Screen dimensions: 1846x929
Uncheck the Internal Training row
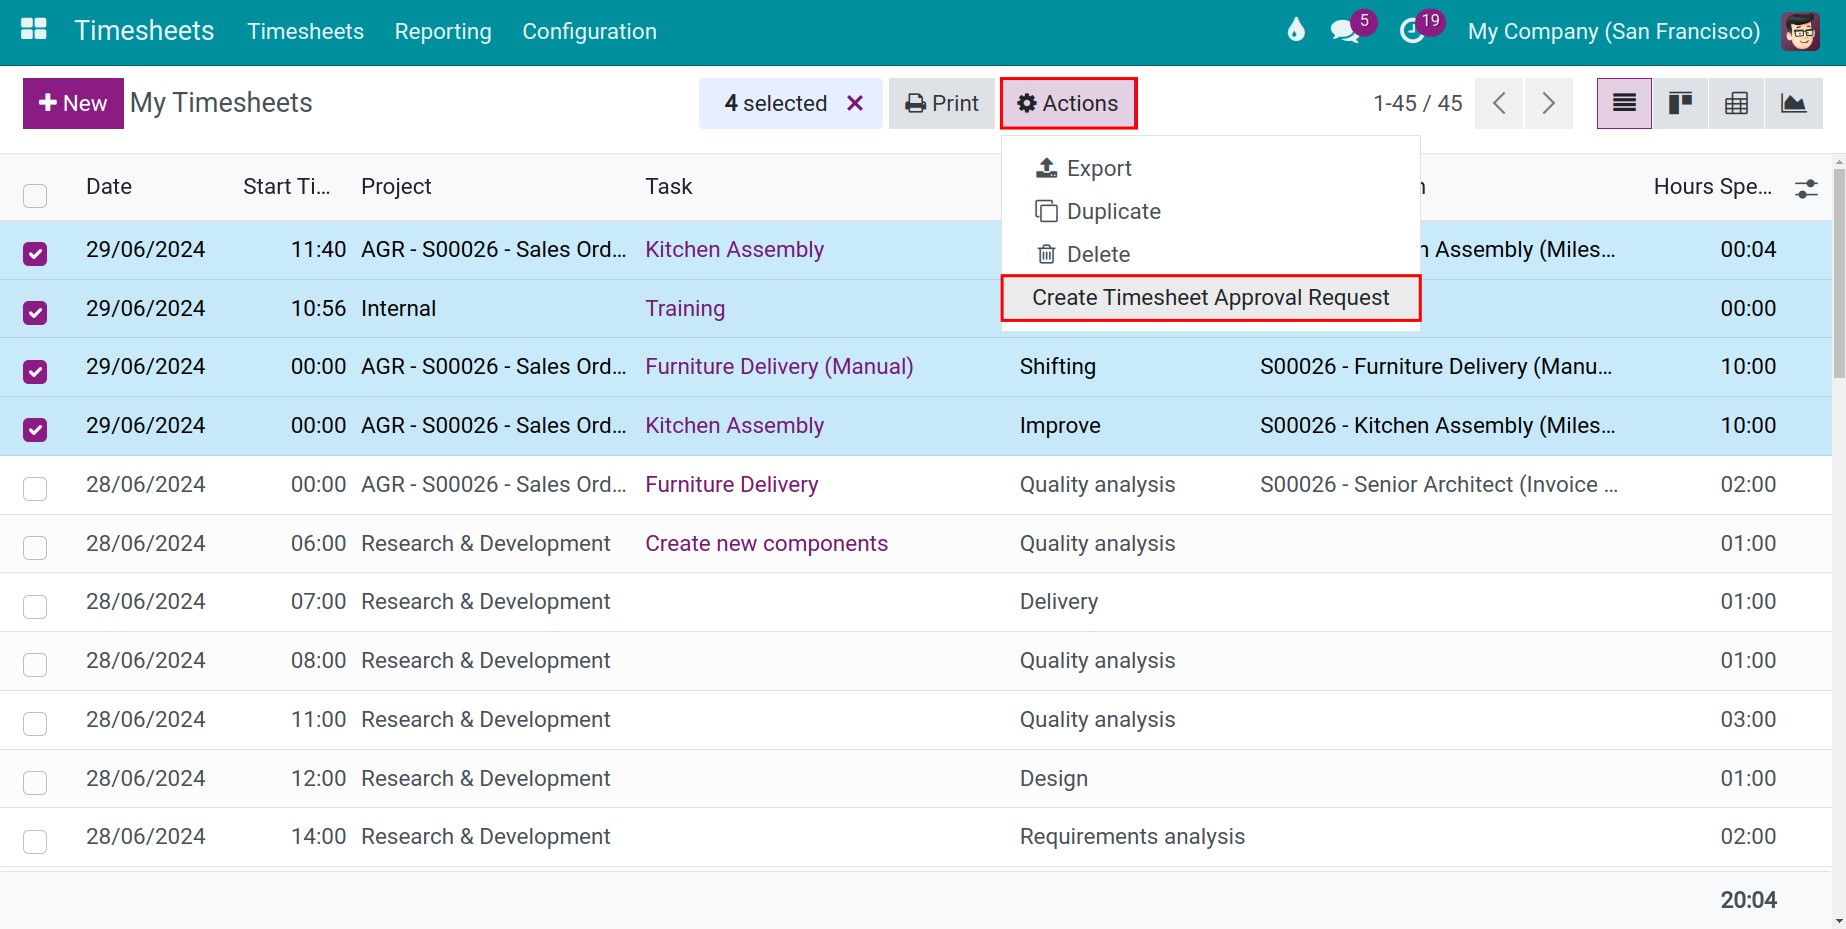[x=35, y=313]
